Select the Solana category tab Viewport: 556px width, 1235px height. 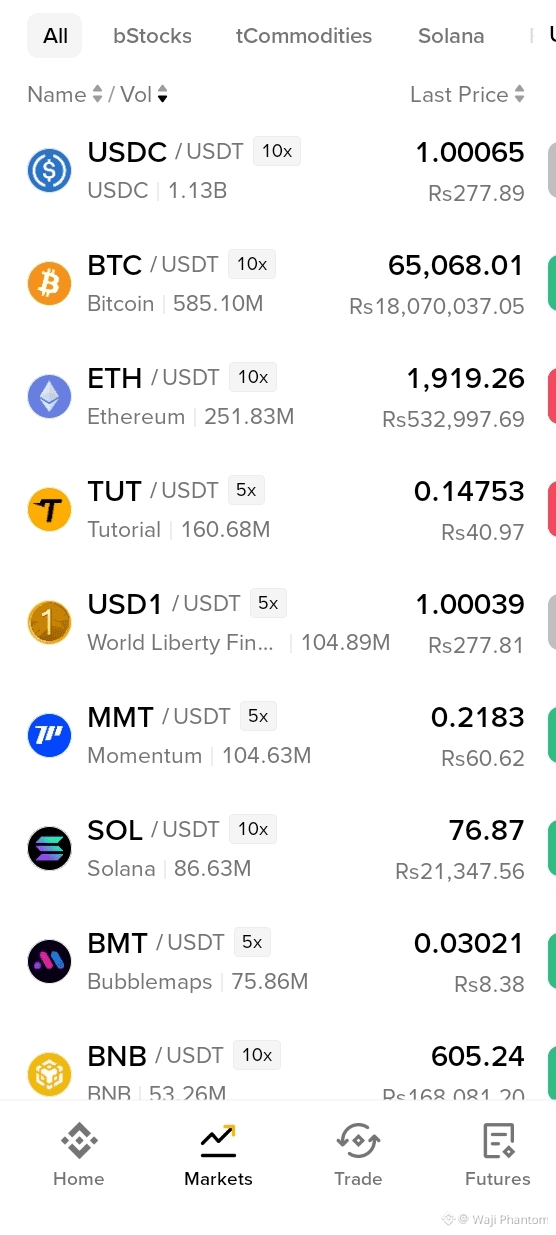coord(451,36)
